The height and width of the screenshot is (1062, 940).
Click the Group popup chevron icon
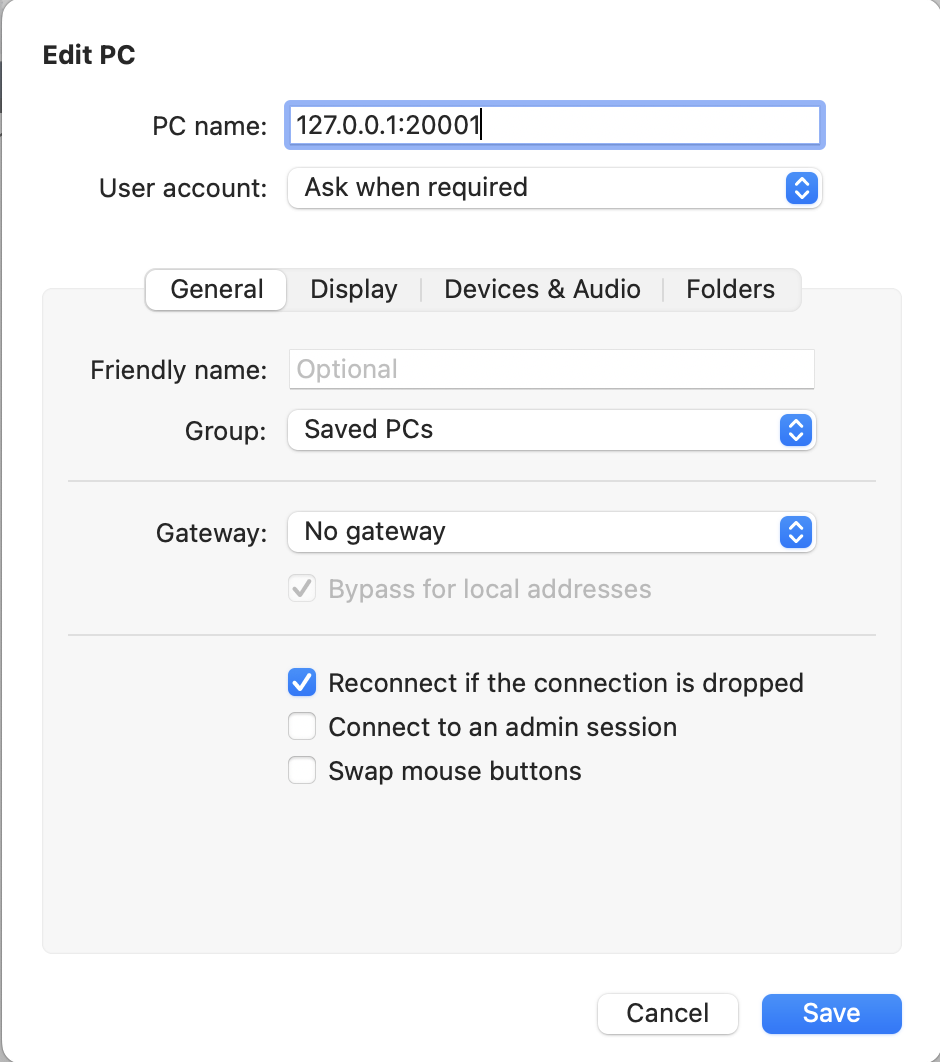[x=796, y=430]
